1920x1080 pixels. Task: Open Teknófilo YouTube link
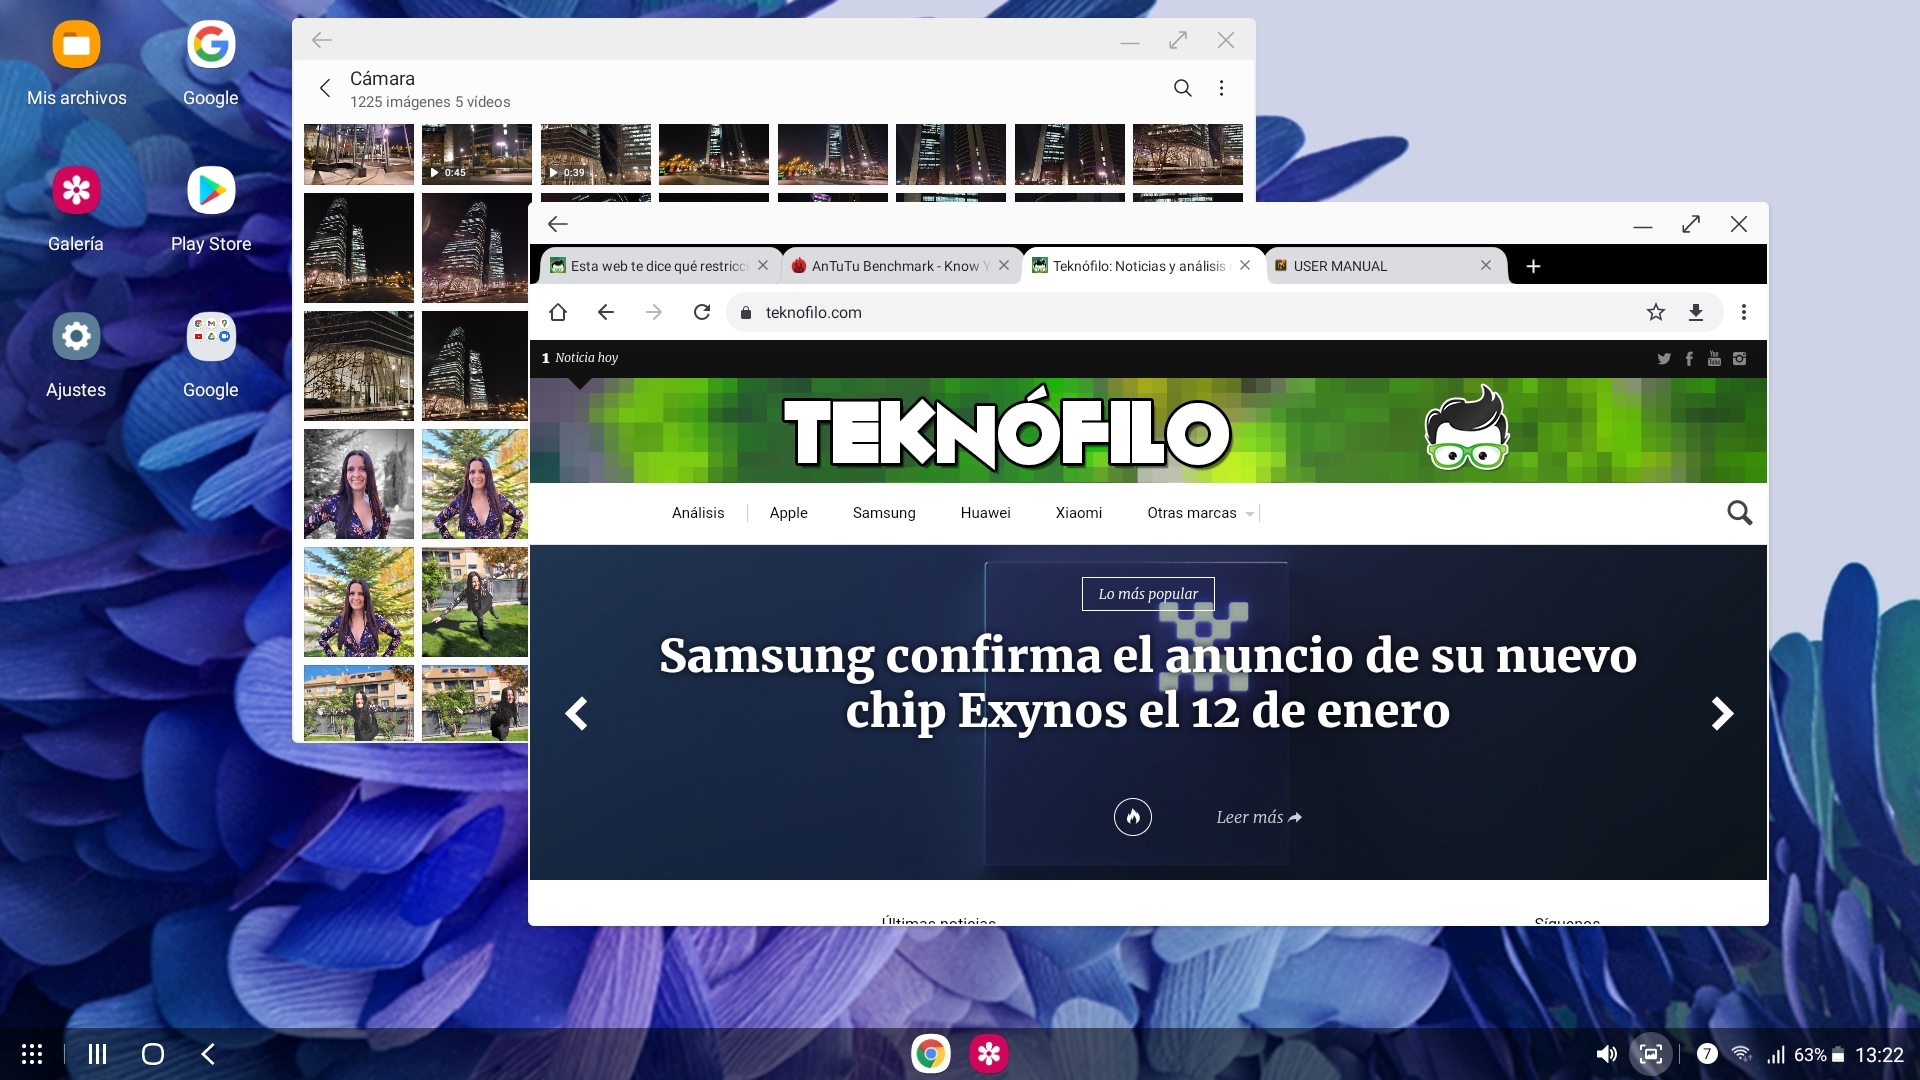(x=1714, y=359)
